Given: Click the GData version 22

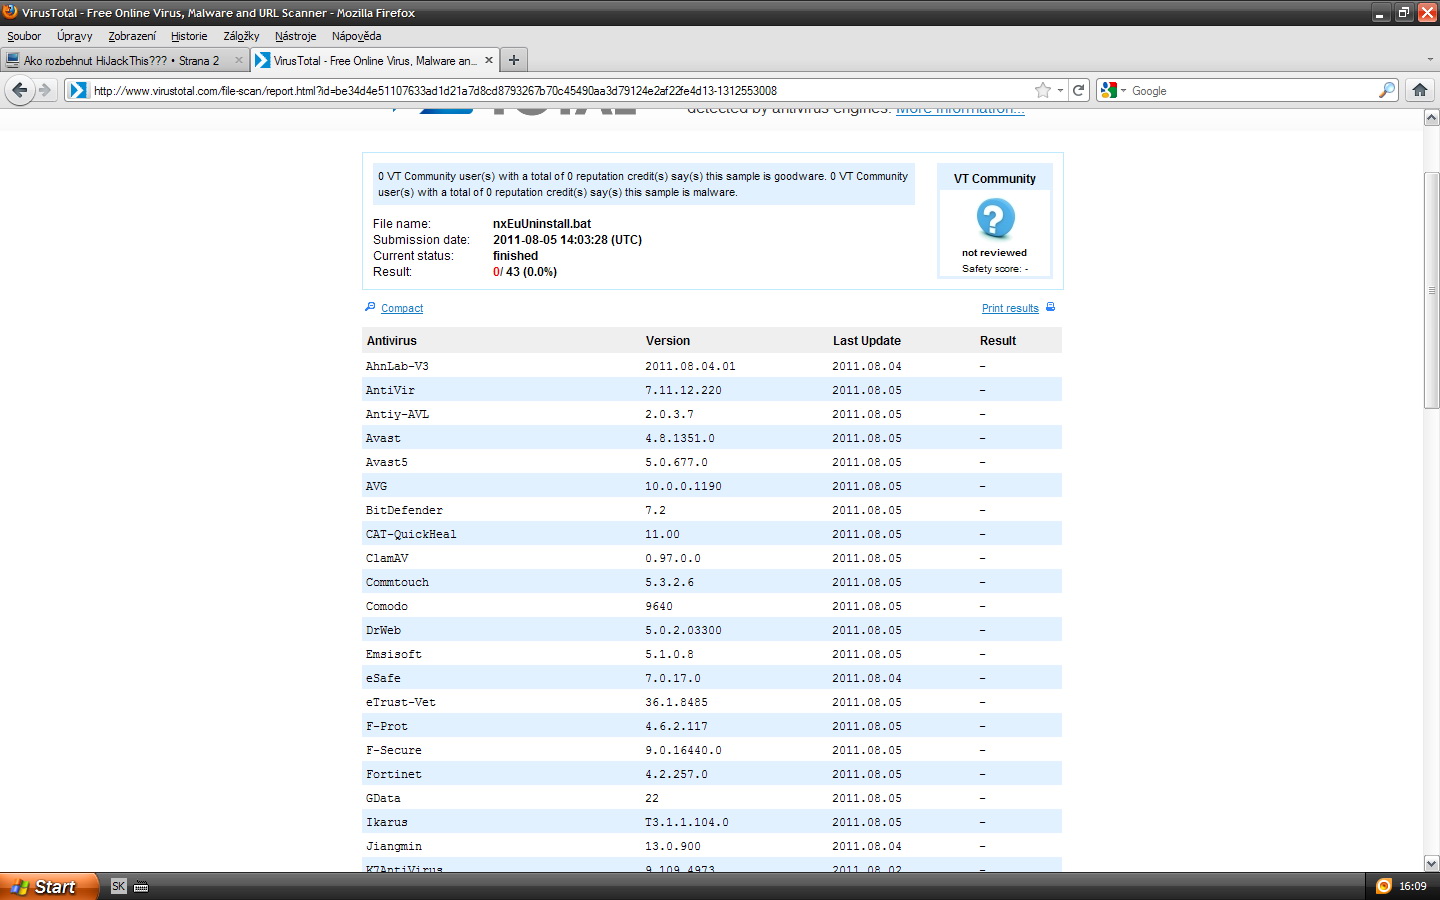Looking at the screenshot, I should (x=652, y=798).
